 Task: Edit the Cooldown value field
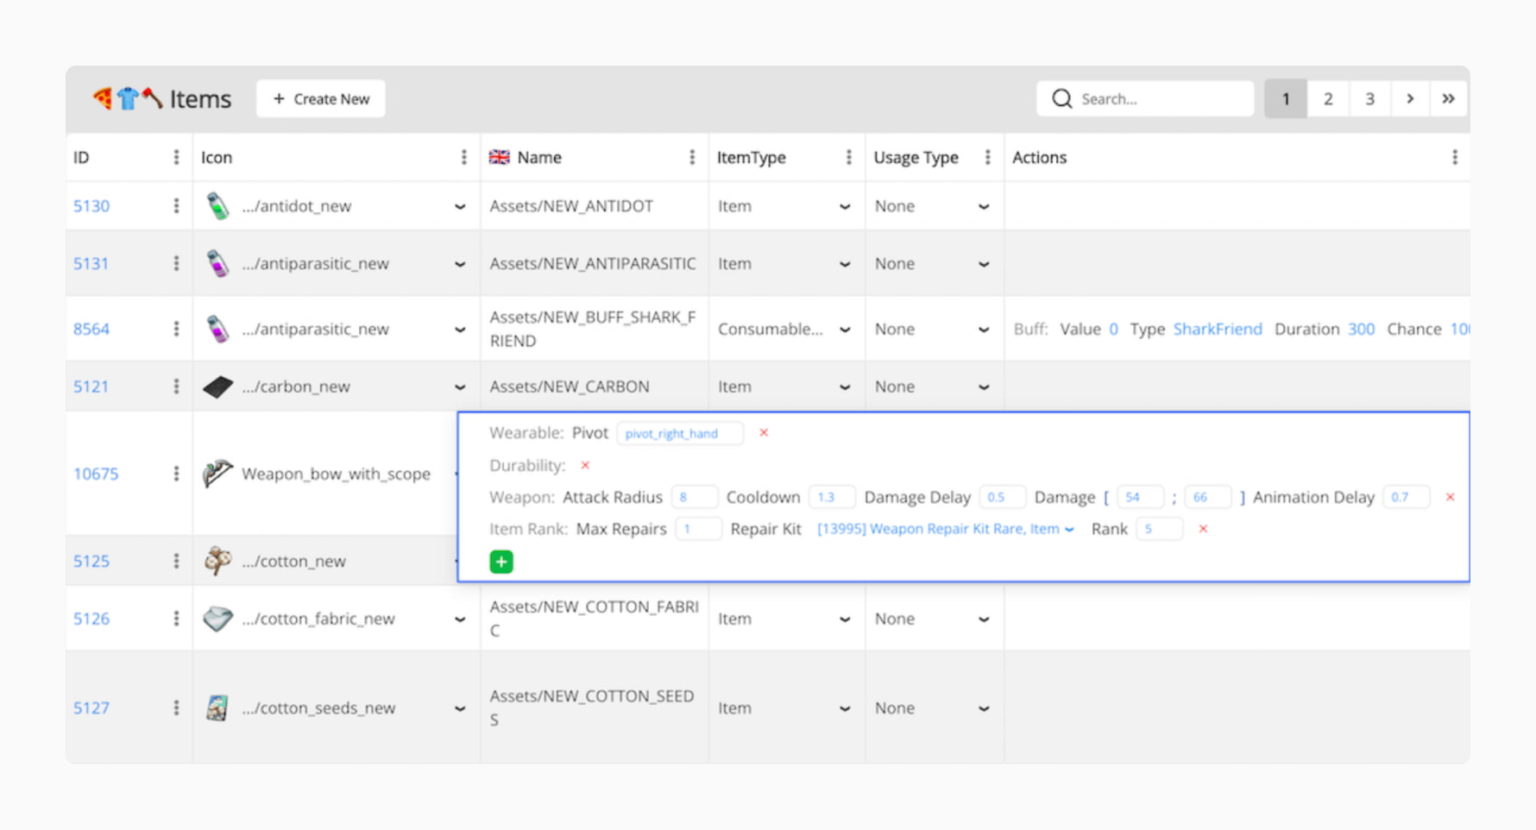(831, 496)
